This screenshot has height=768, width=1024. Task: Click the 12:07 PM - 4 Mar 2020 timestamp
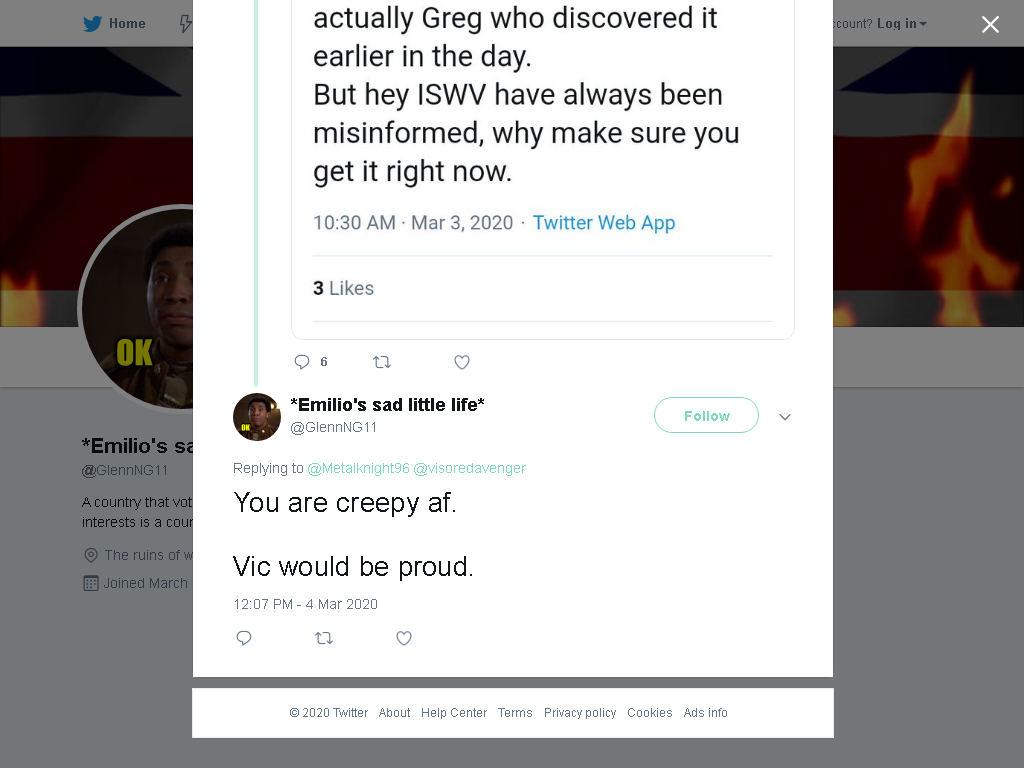(x=306, y=604)
